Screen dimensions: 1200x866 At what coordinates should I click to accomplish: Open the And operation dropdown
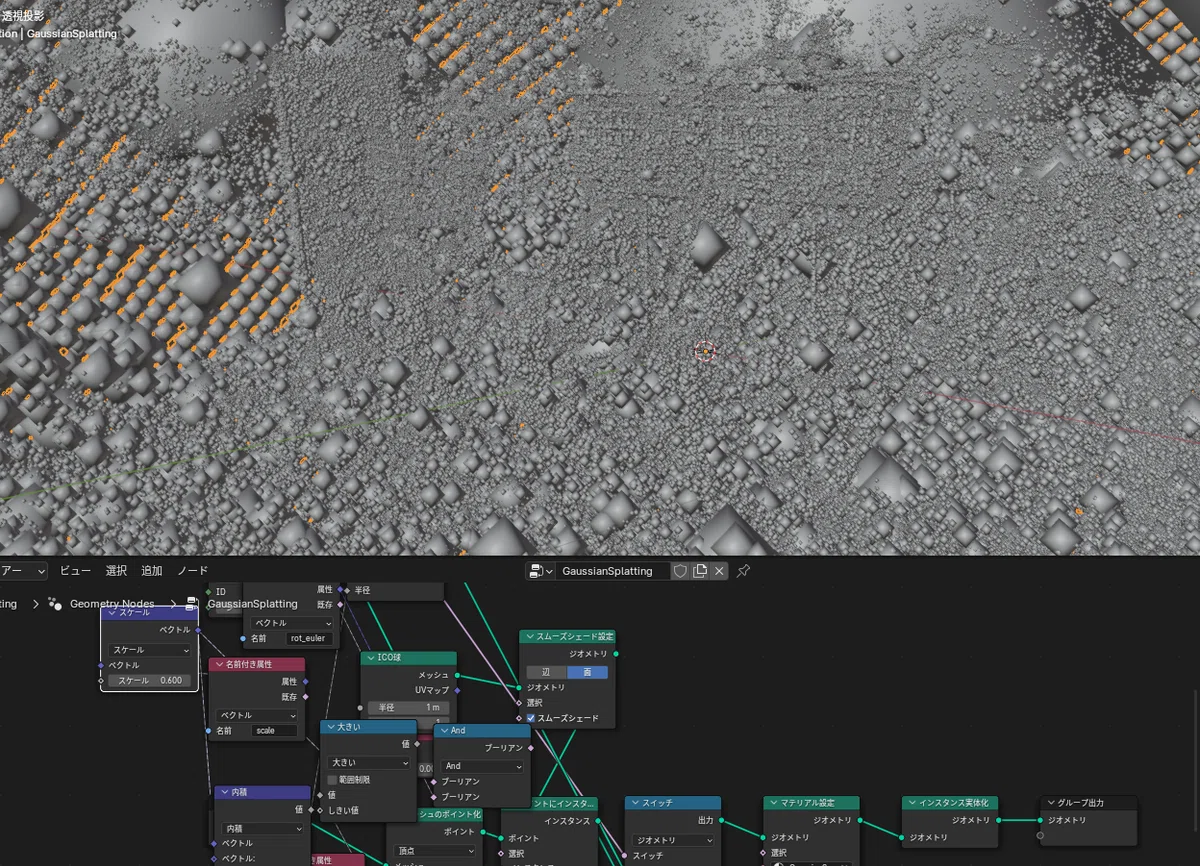click(483, 766)
